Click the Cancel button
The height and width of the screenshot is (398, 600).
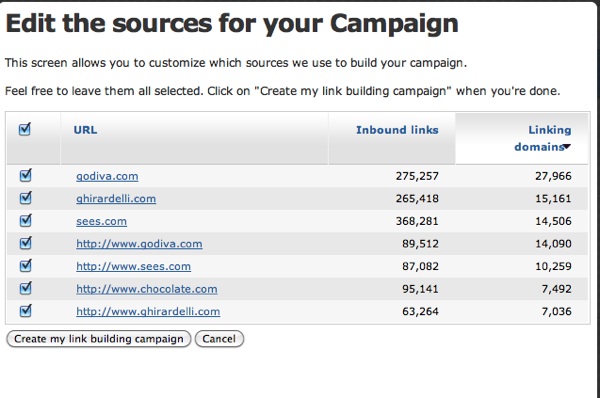click(219, 339)
